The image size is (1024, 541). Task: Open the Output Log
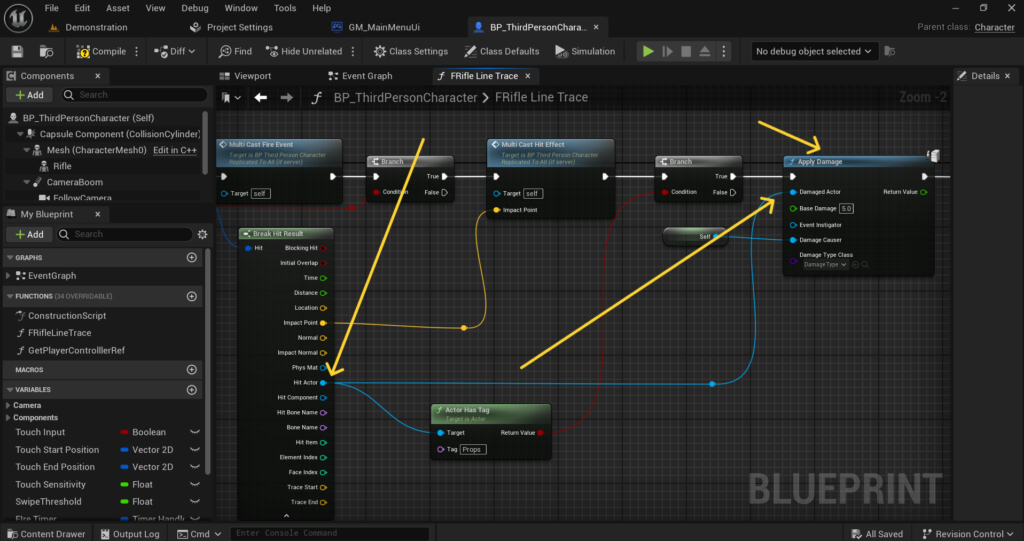tap(130, 534)
